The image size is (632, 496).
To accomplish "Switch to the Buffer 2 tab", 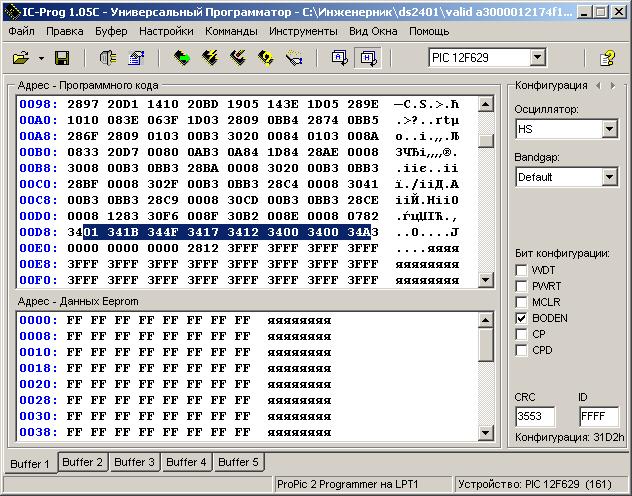I will [x=82, y=462].
